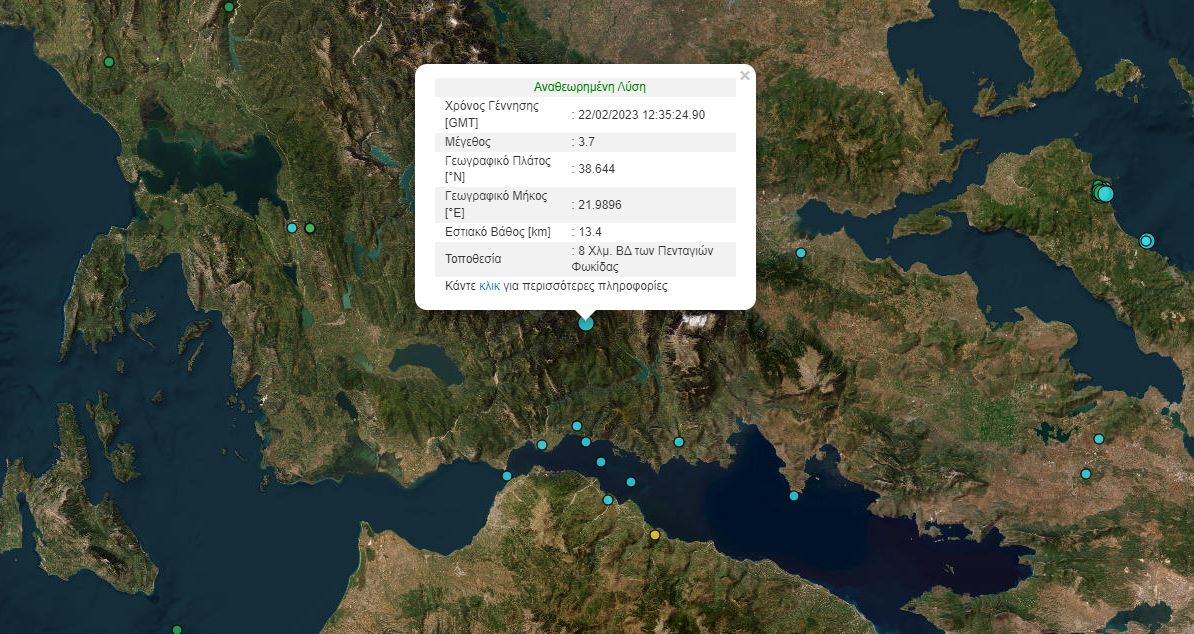Viewport: 1194px width, 634px height.
Task: Select the cyan marker beside the paired green marker
Action: pos(292,228)
